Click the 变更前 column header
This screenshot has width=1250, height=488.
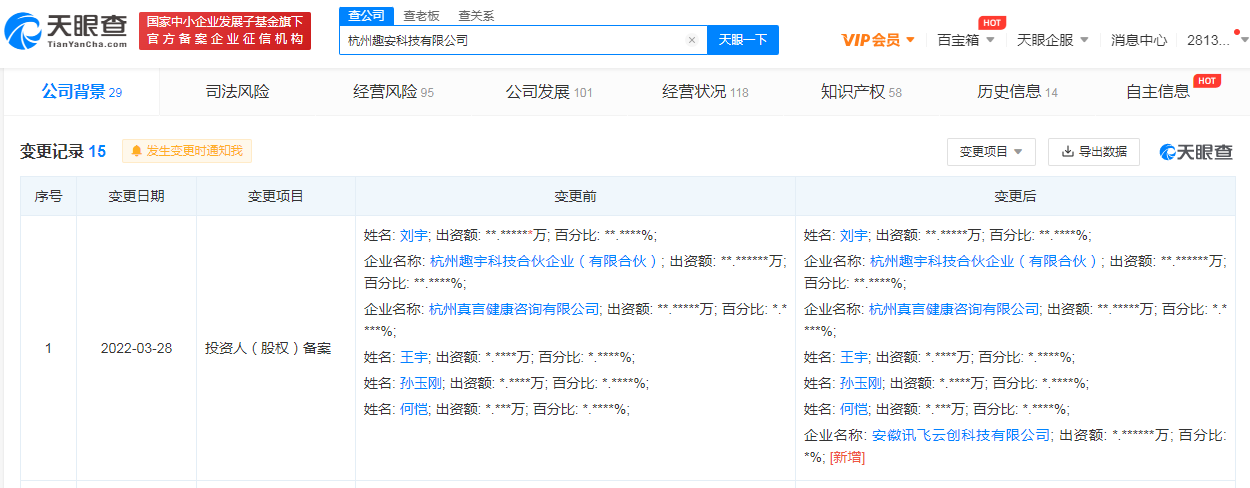575,196
